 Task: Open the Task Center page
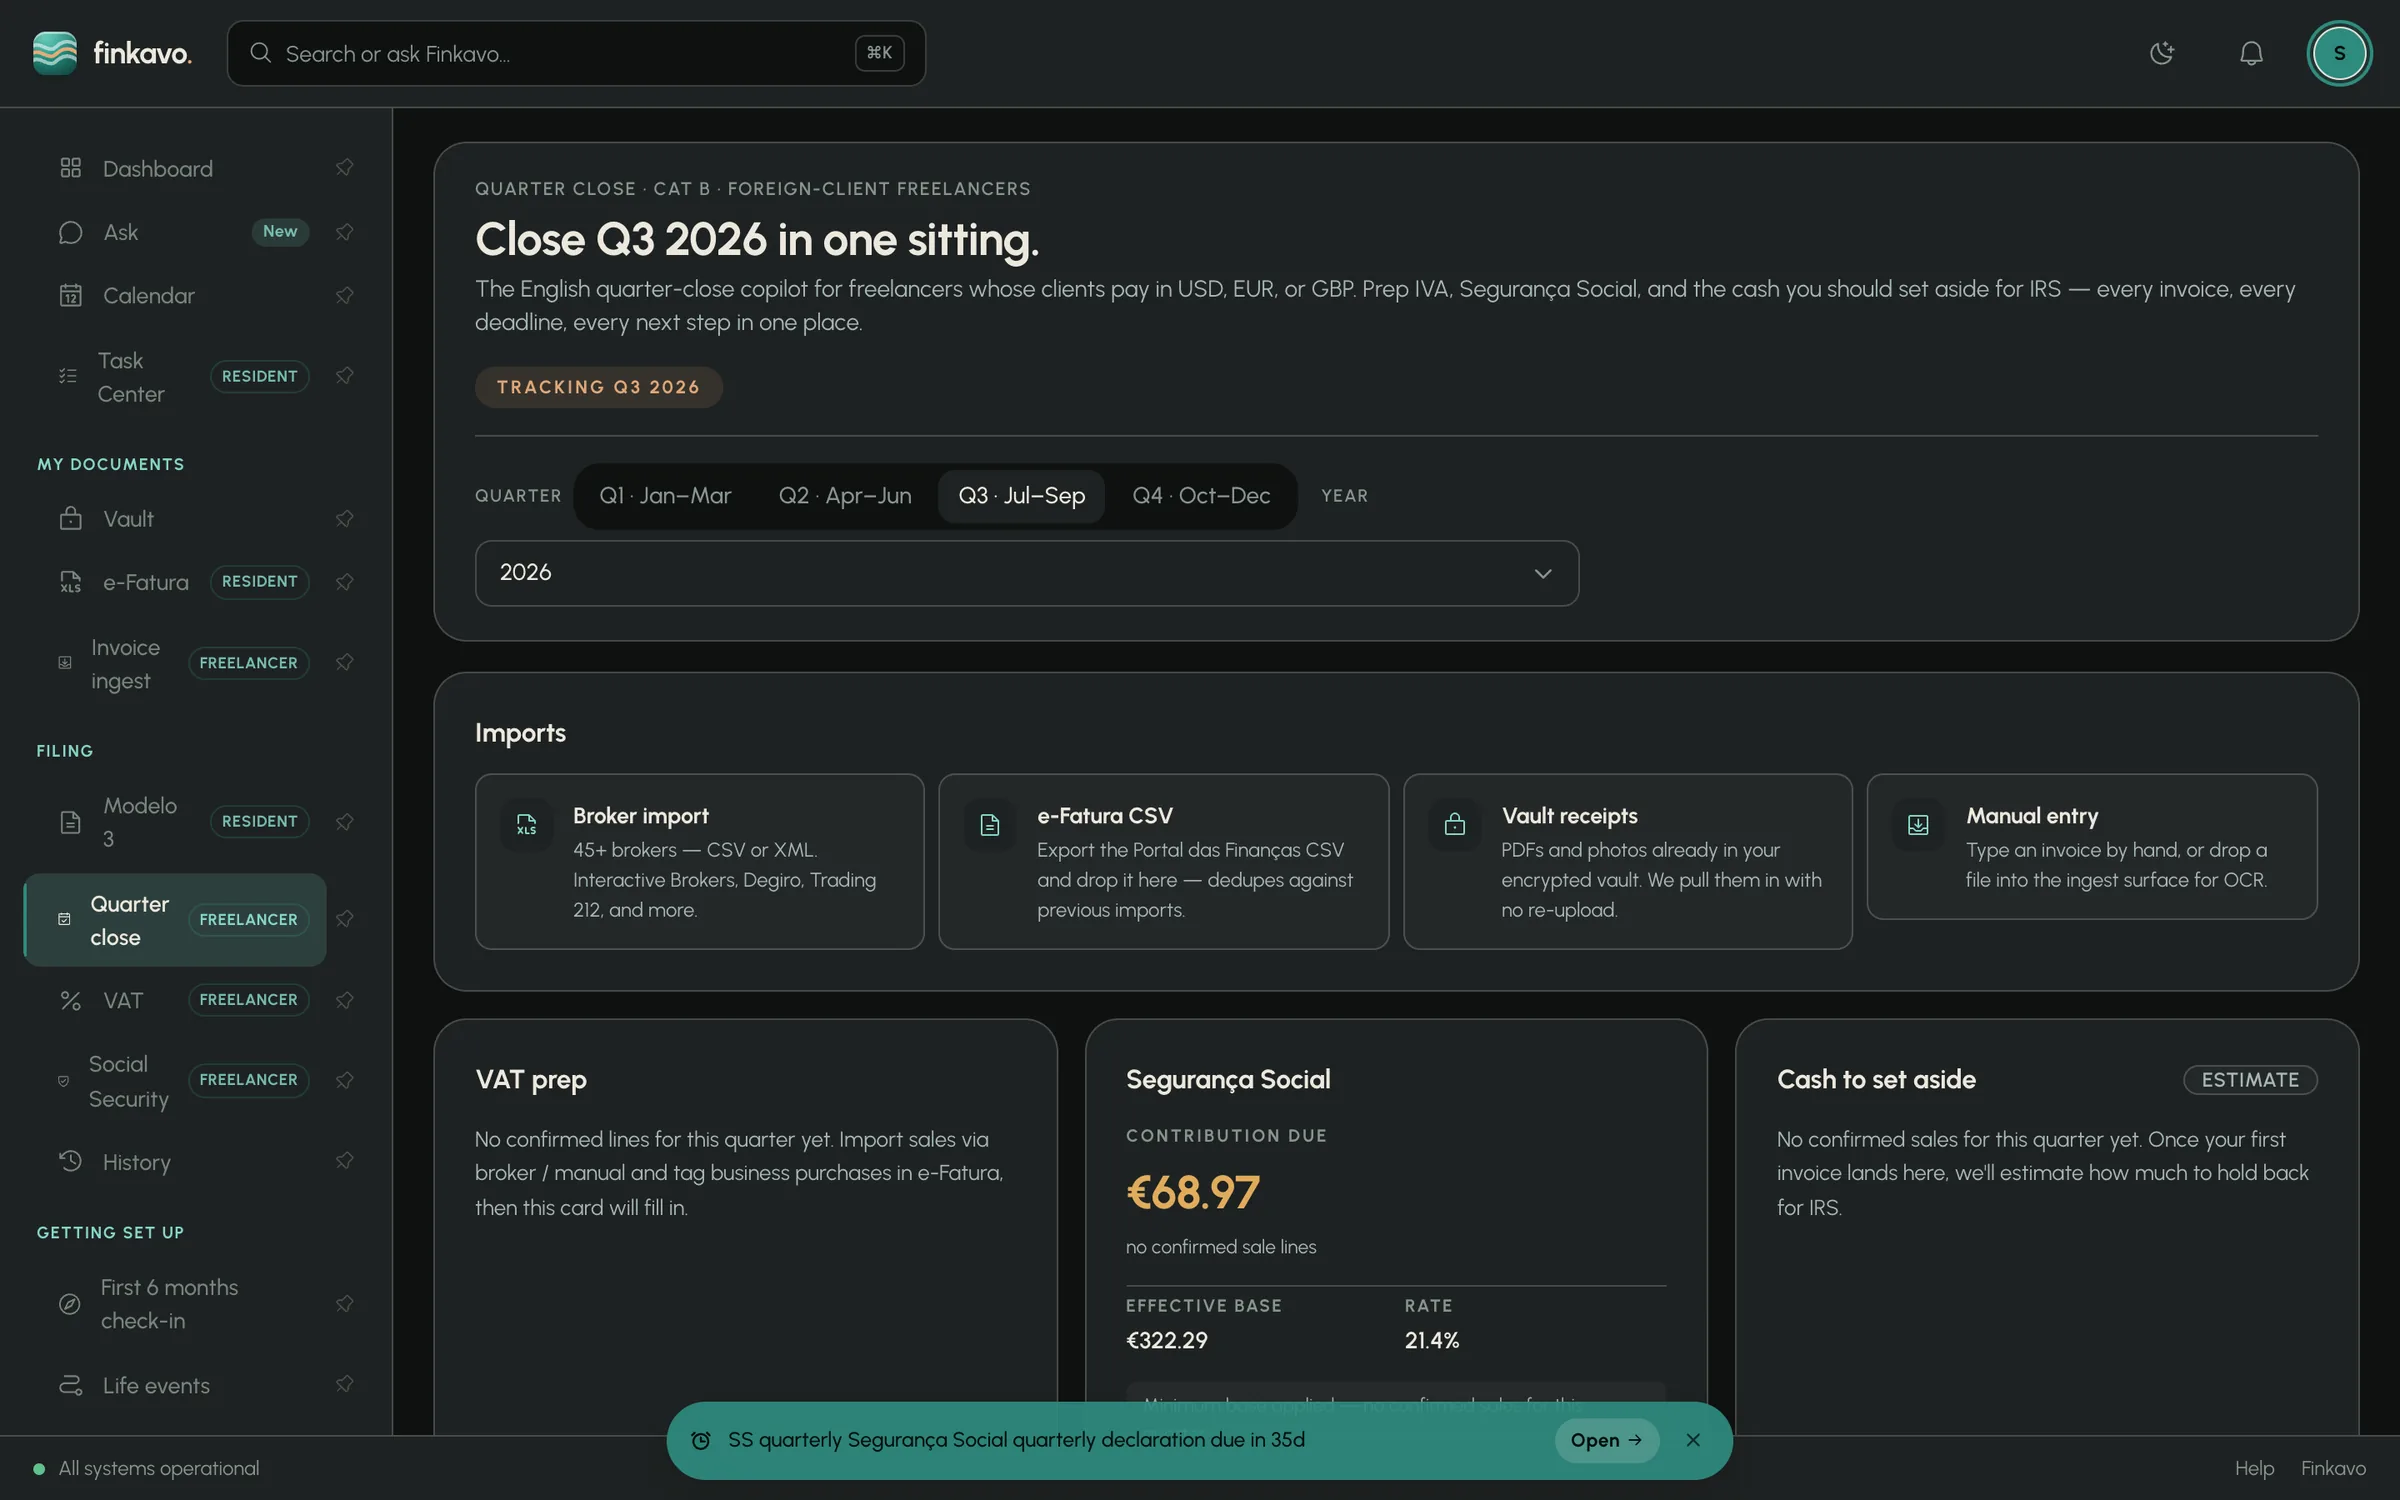[175, 376]
